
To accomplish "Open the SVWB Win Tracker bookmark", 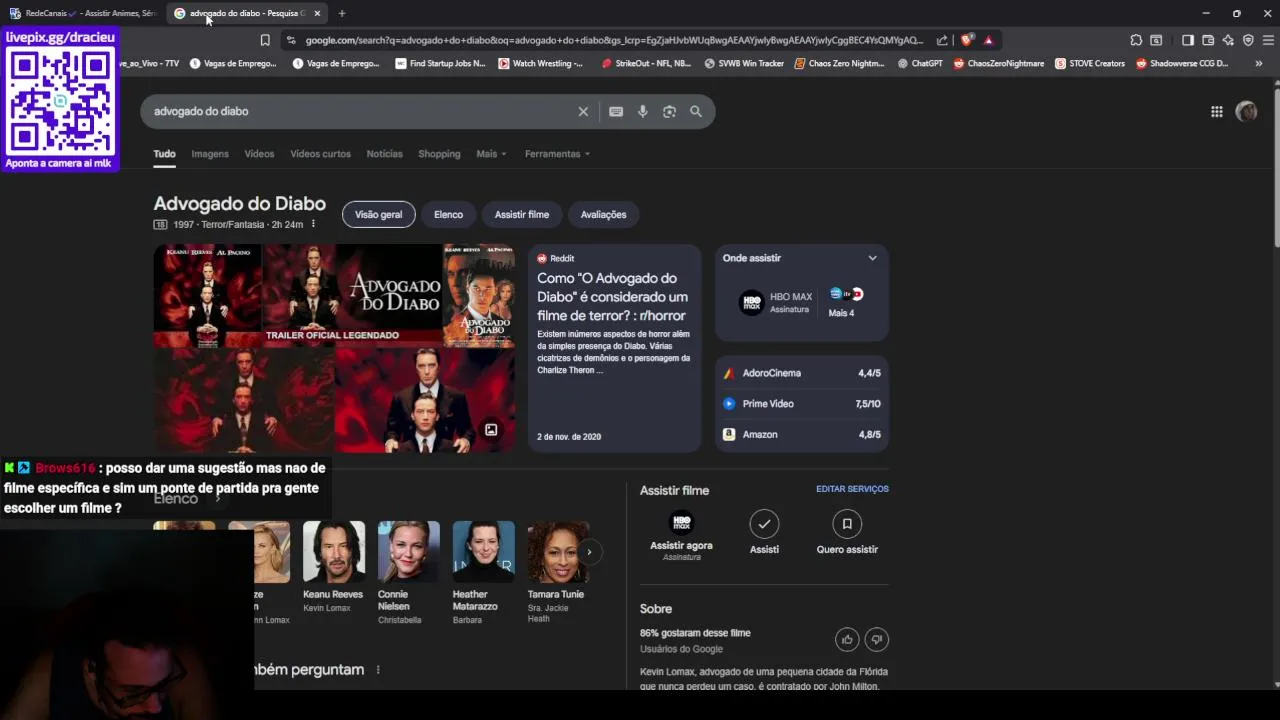I will click(744, 63).
